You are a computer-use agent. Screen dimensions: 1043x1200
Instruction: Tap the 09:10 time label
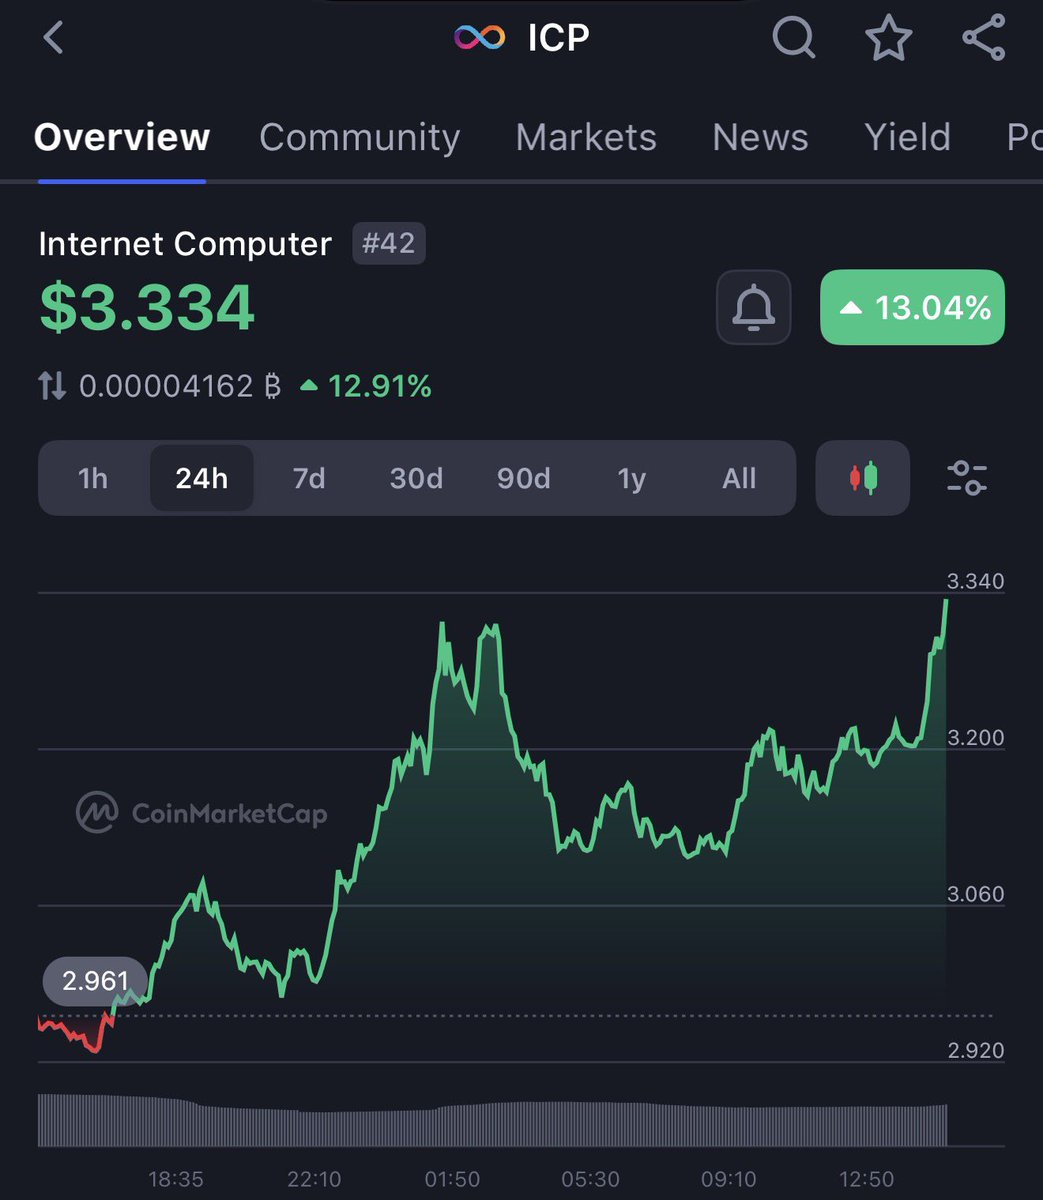coord(728,1180)
